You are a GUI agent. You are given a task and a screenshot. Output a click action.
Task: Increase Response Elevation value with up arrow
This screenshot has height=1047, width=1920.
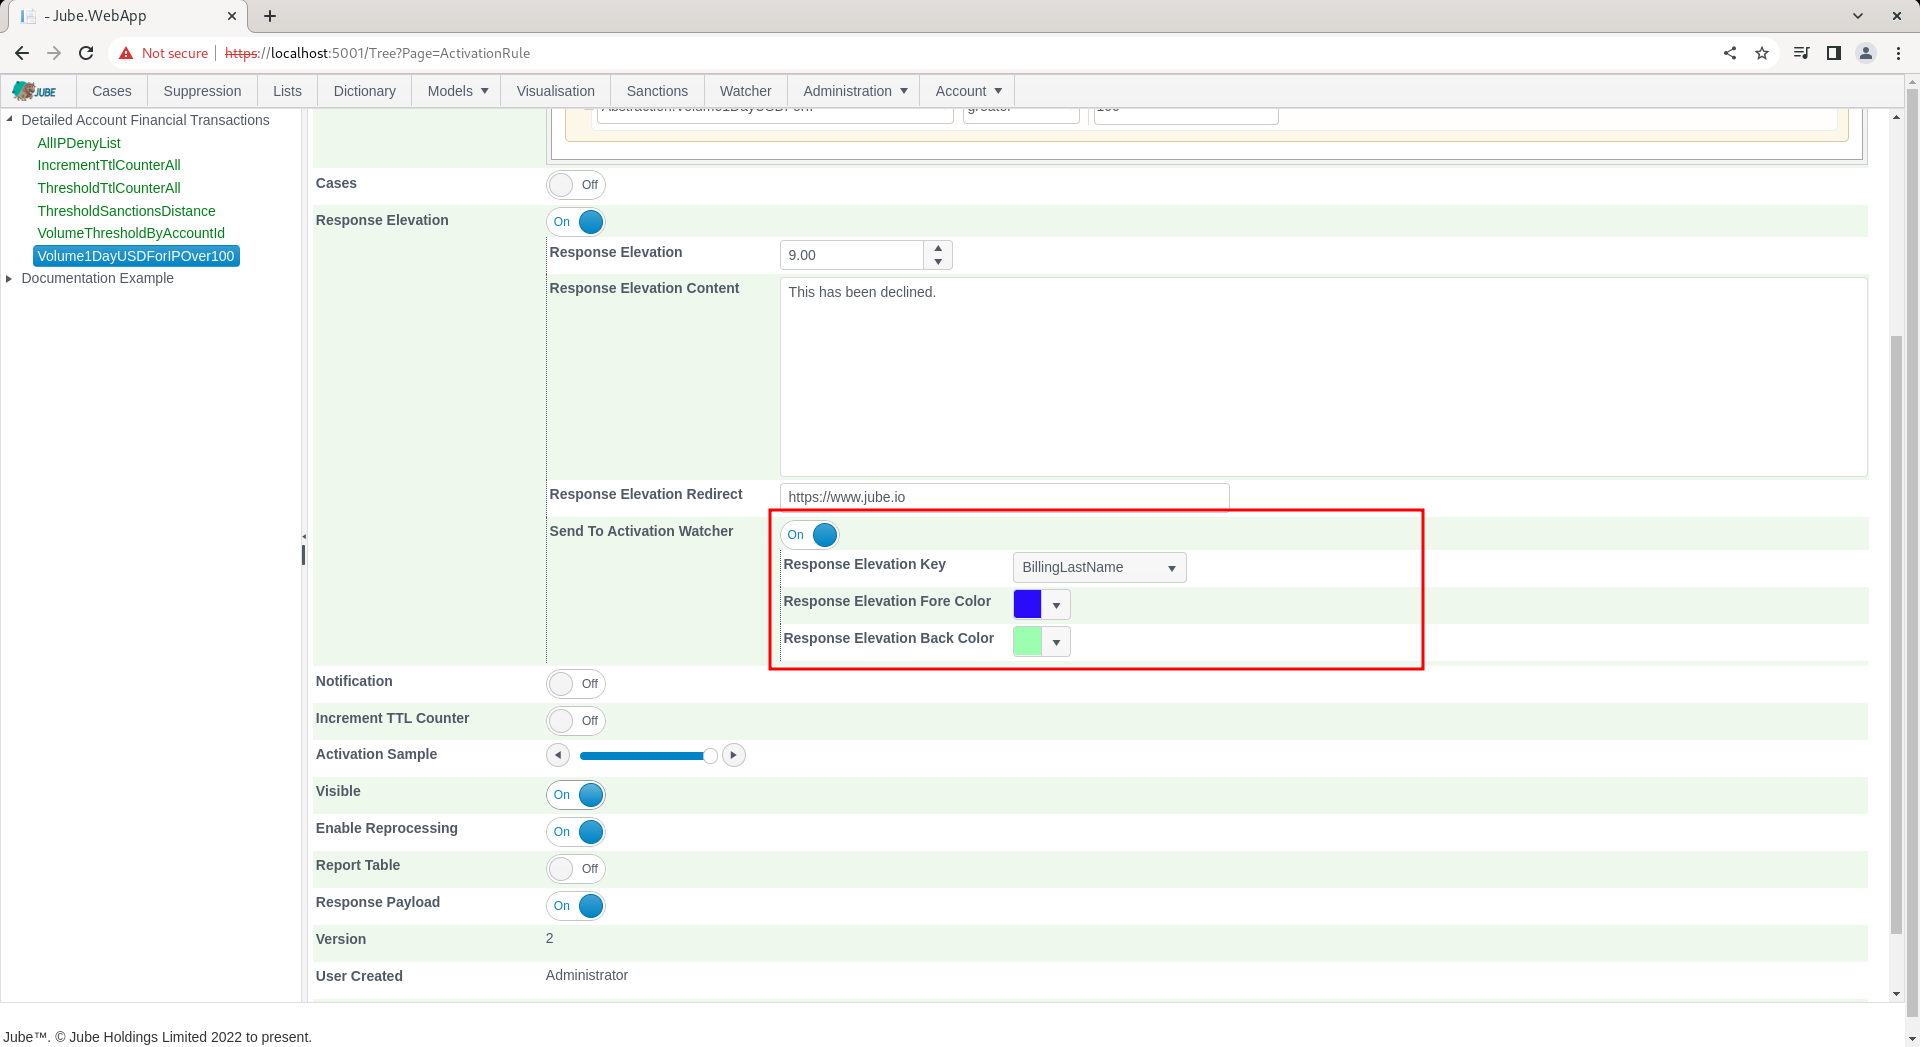coord(938,248)
